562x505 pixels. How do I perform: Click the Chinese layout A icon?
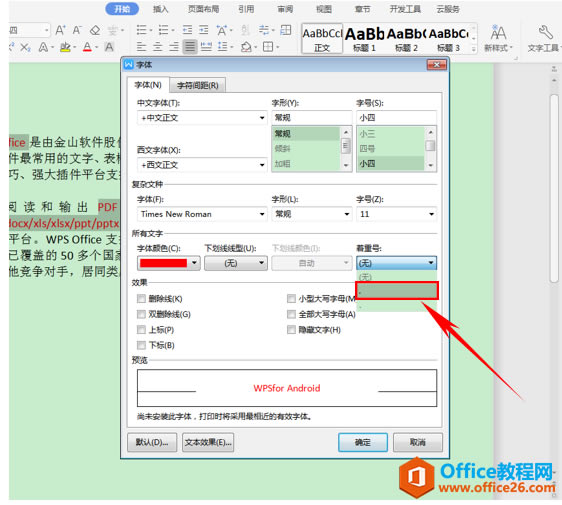(x=222, y=30)
